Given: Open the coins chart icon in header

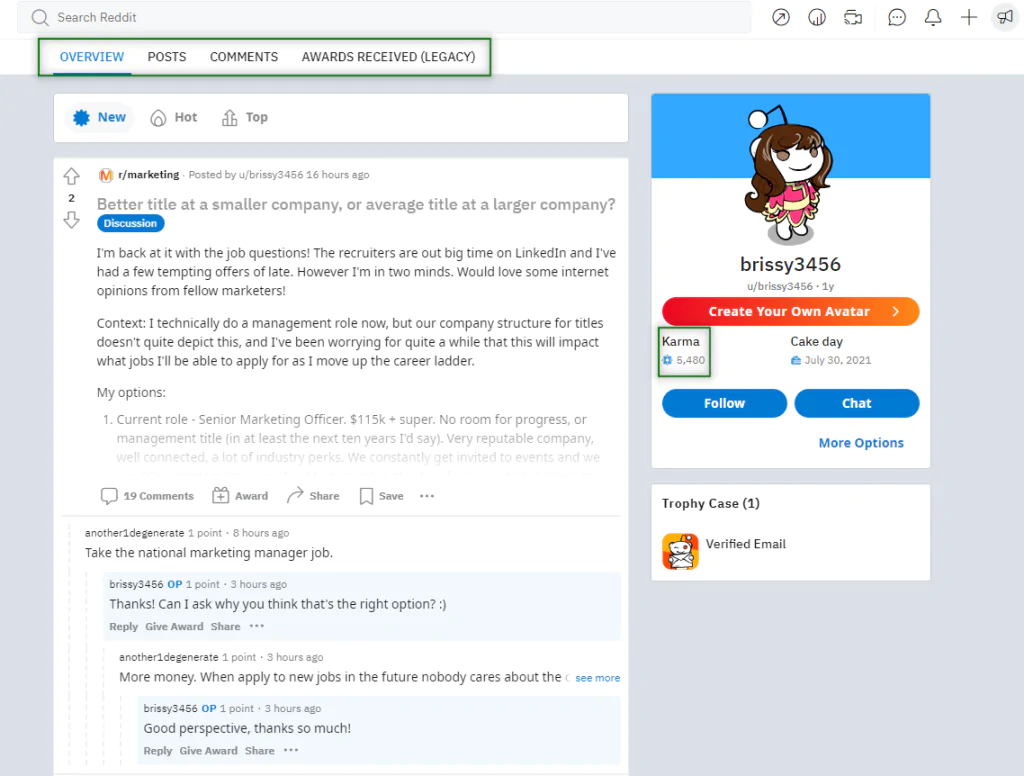Looking at the screenshot, I should 816,18.
